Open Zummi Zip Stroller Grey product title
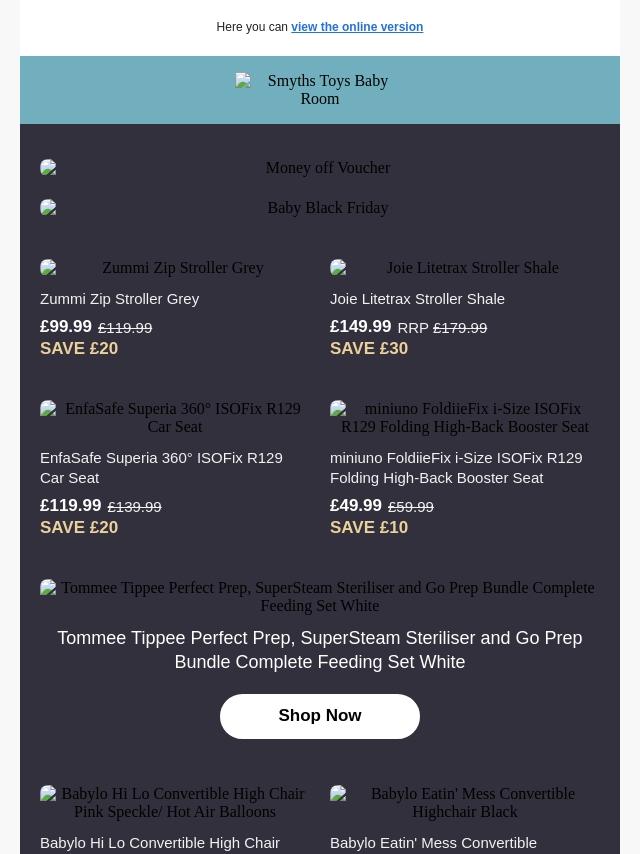Viewport: 640px width, 854px height. pos(119,298)
